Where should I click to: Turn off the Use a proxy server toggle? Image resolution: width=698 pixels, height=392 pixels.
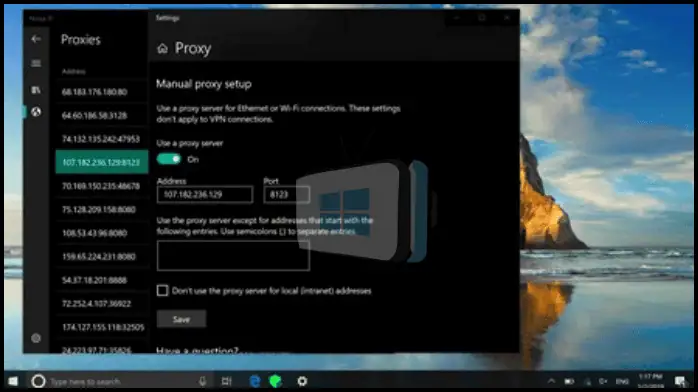coord(169,159)
